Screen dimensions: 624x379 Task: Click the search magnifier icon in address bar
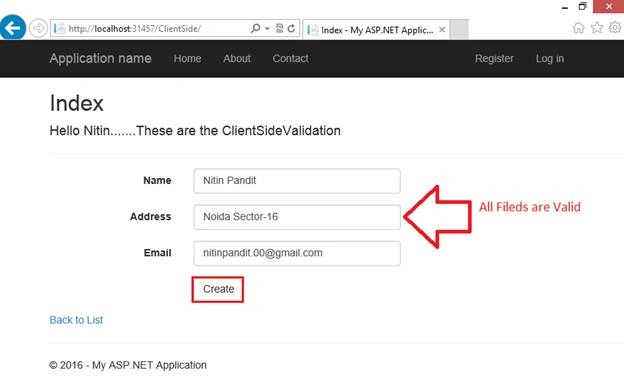pyautogui.click(x=255, y=28)
